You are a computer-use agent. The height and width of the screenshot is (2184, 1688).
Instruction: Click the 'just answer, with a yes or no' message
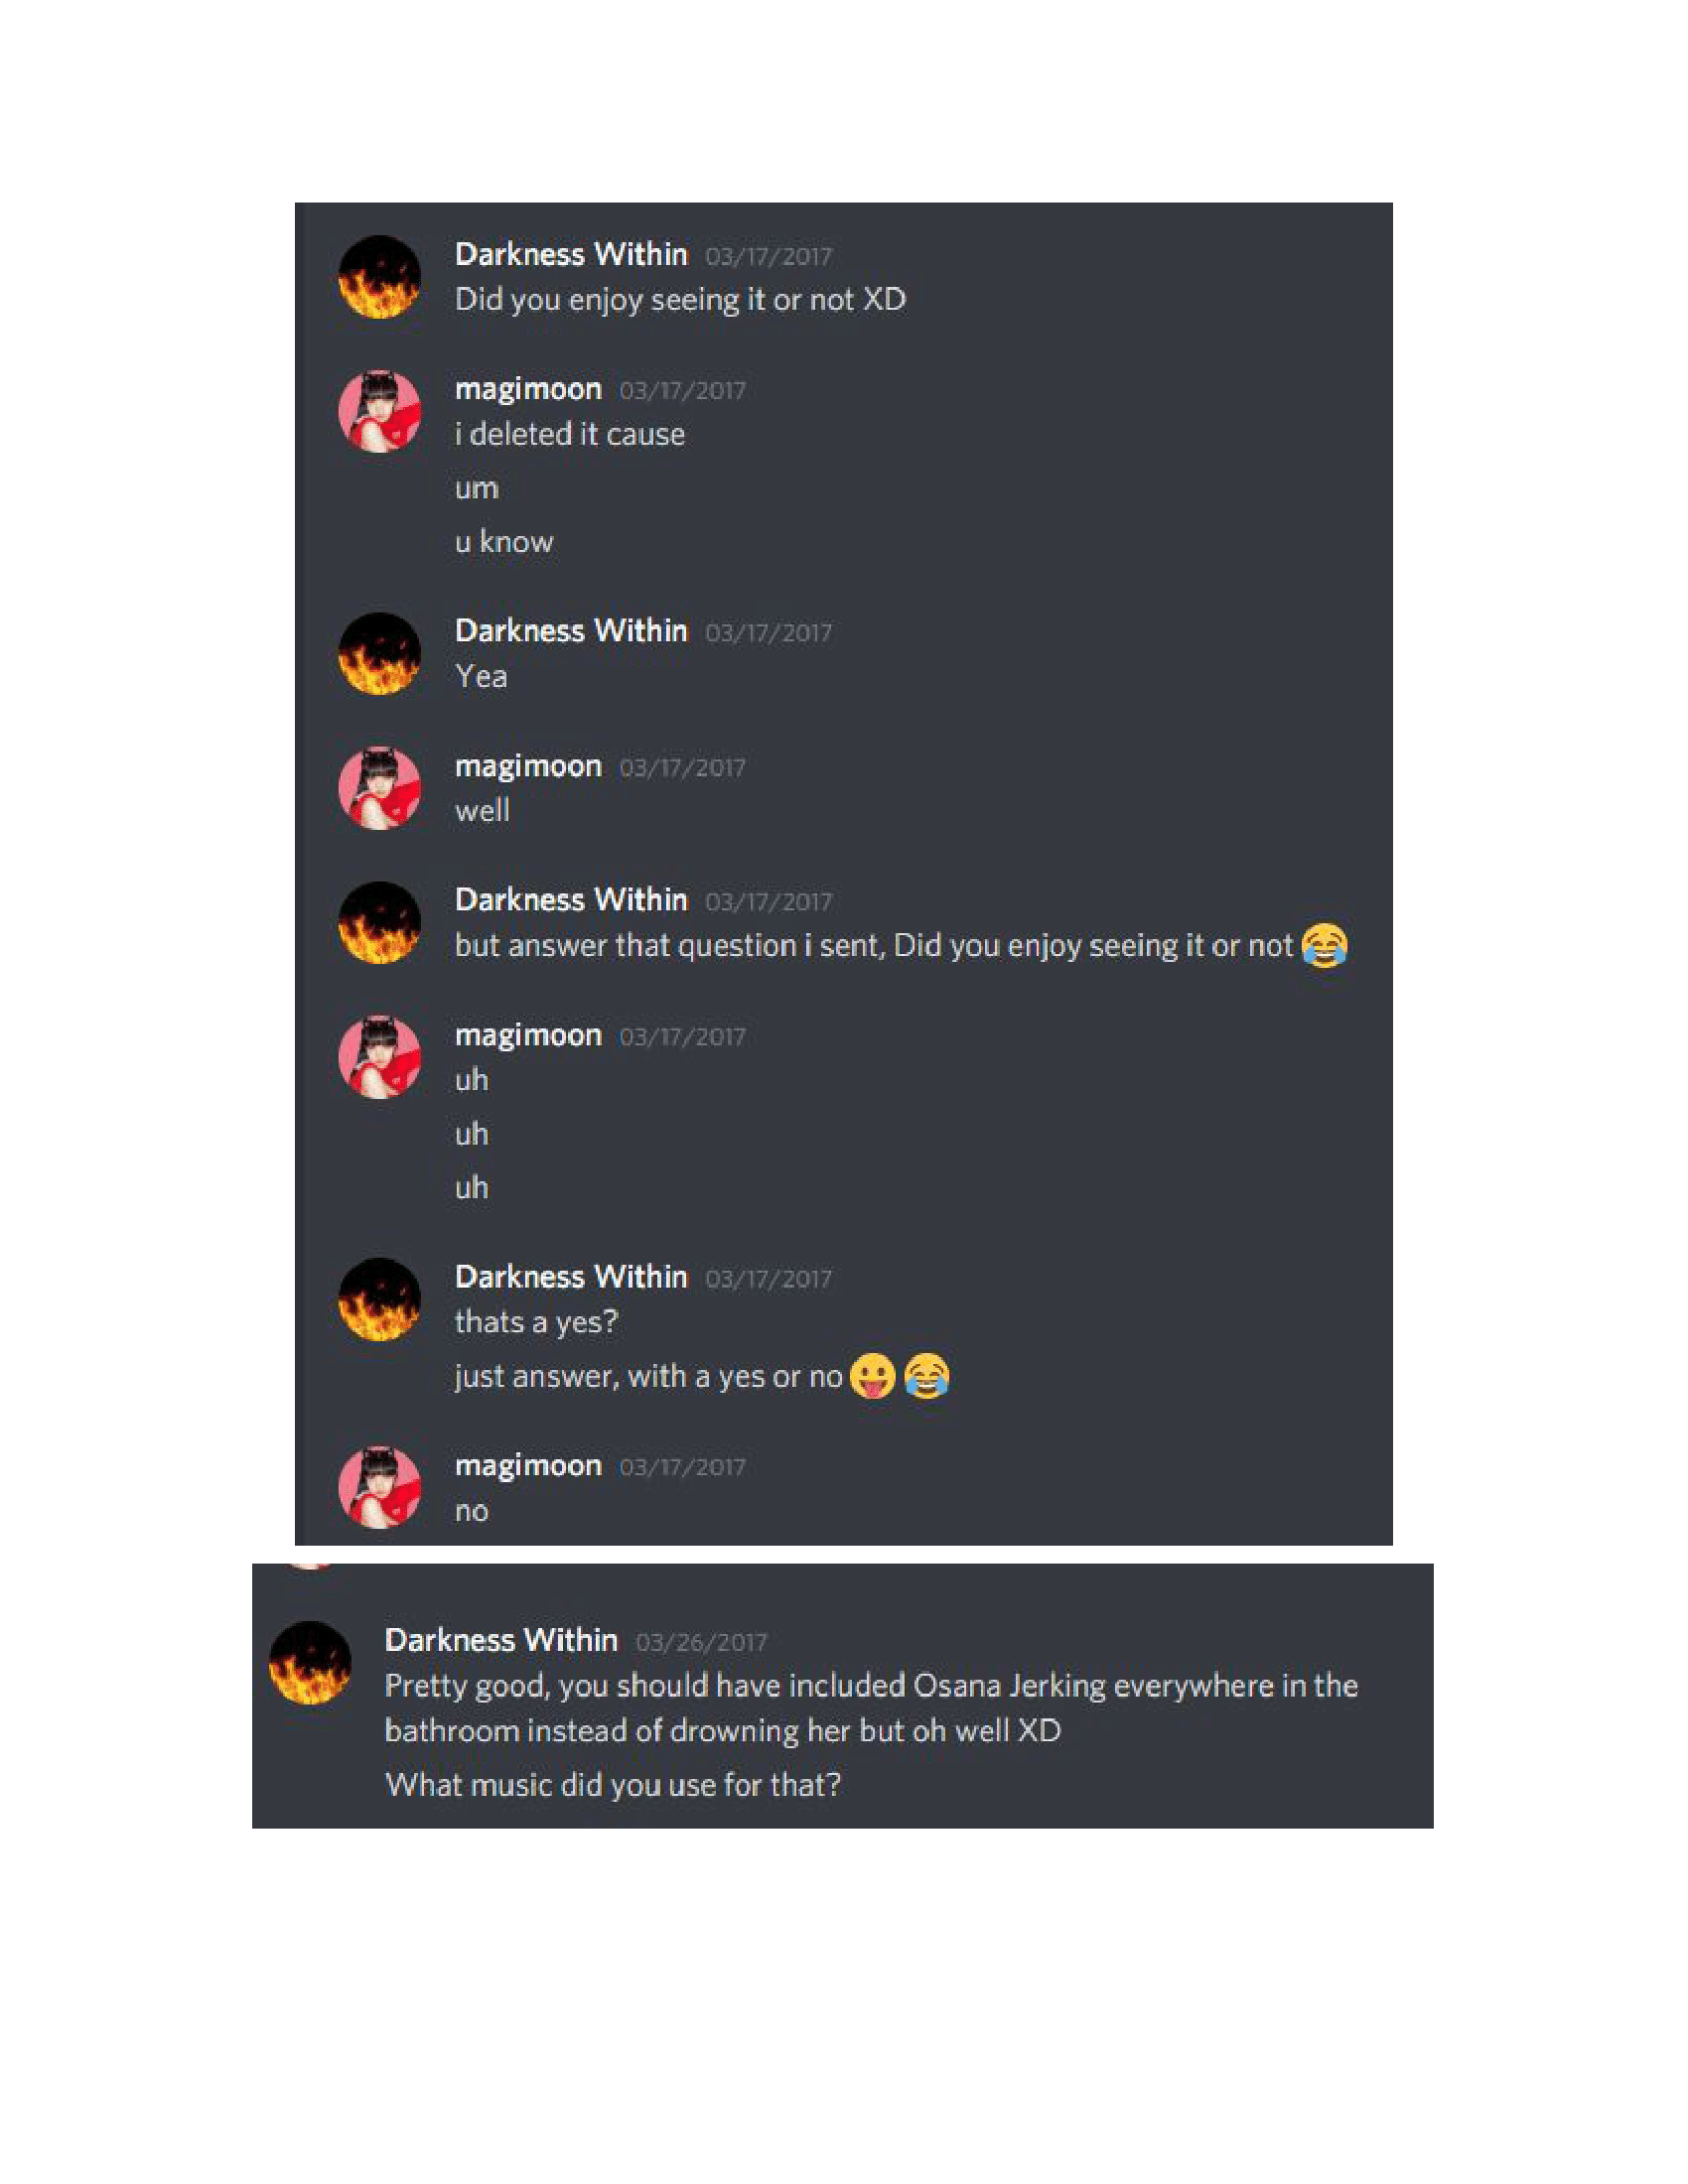[x=649, y=1376]
